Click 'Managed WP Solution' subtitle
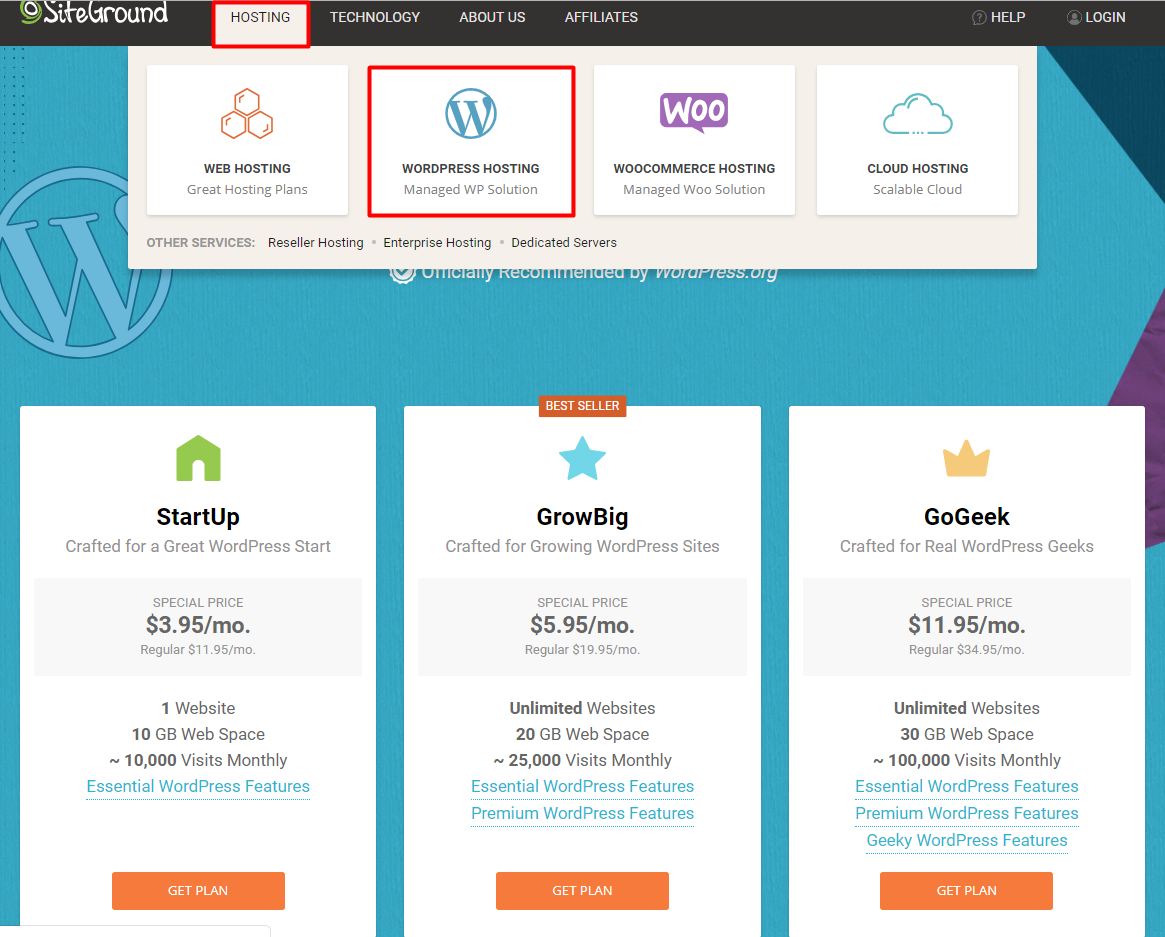 tap(470, 189)
